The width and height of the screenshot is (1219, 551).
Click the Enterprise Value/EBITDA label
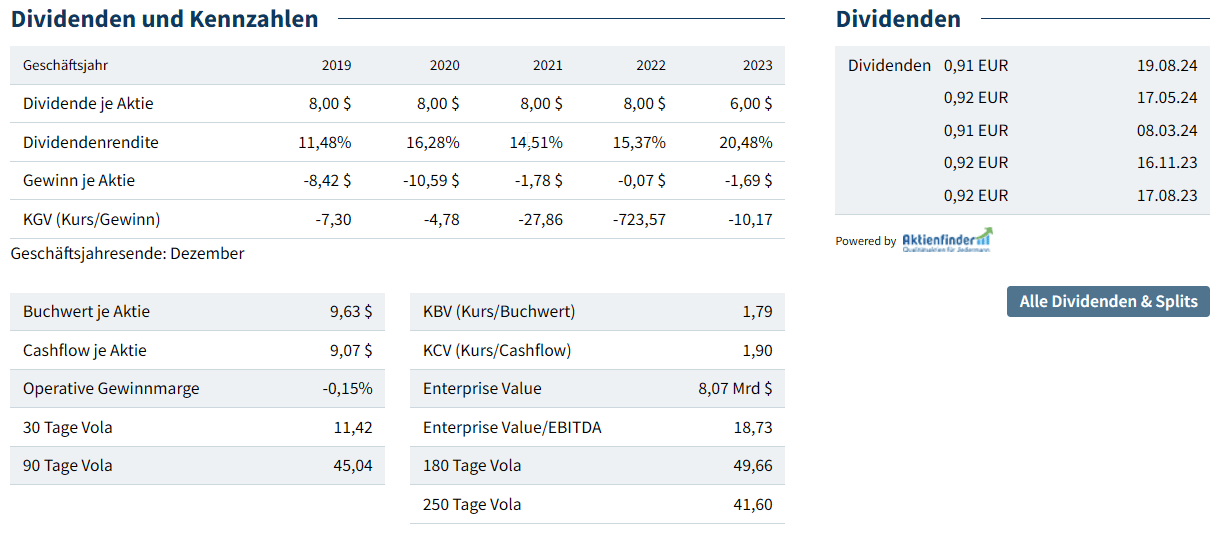click(512, 427)
